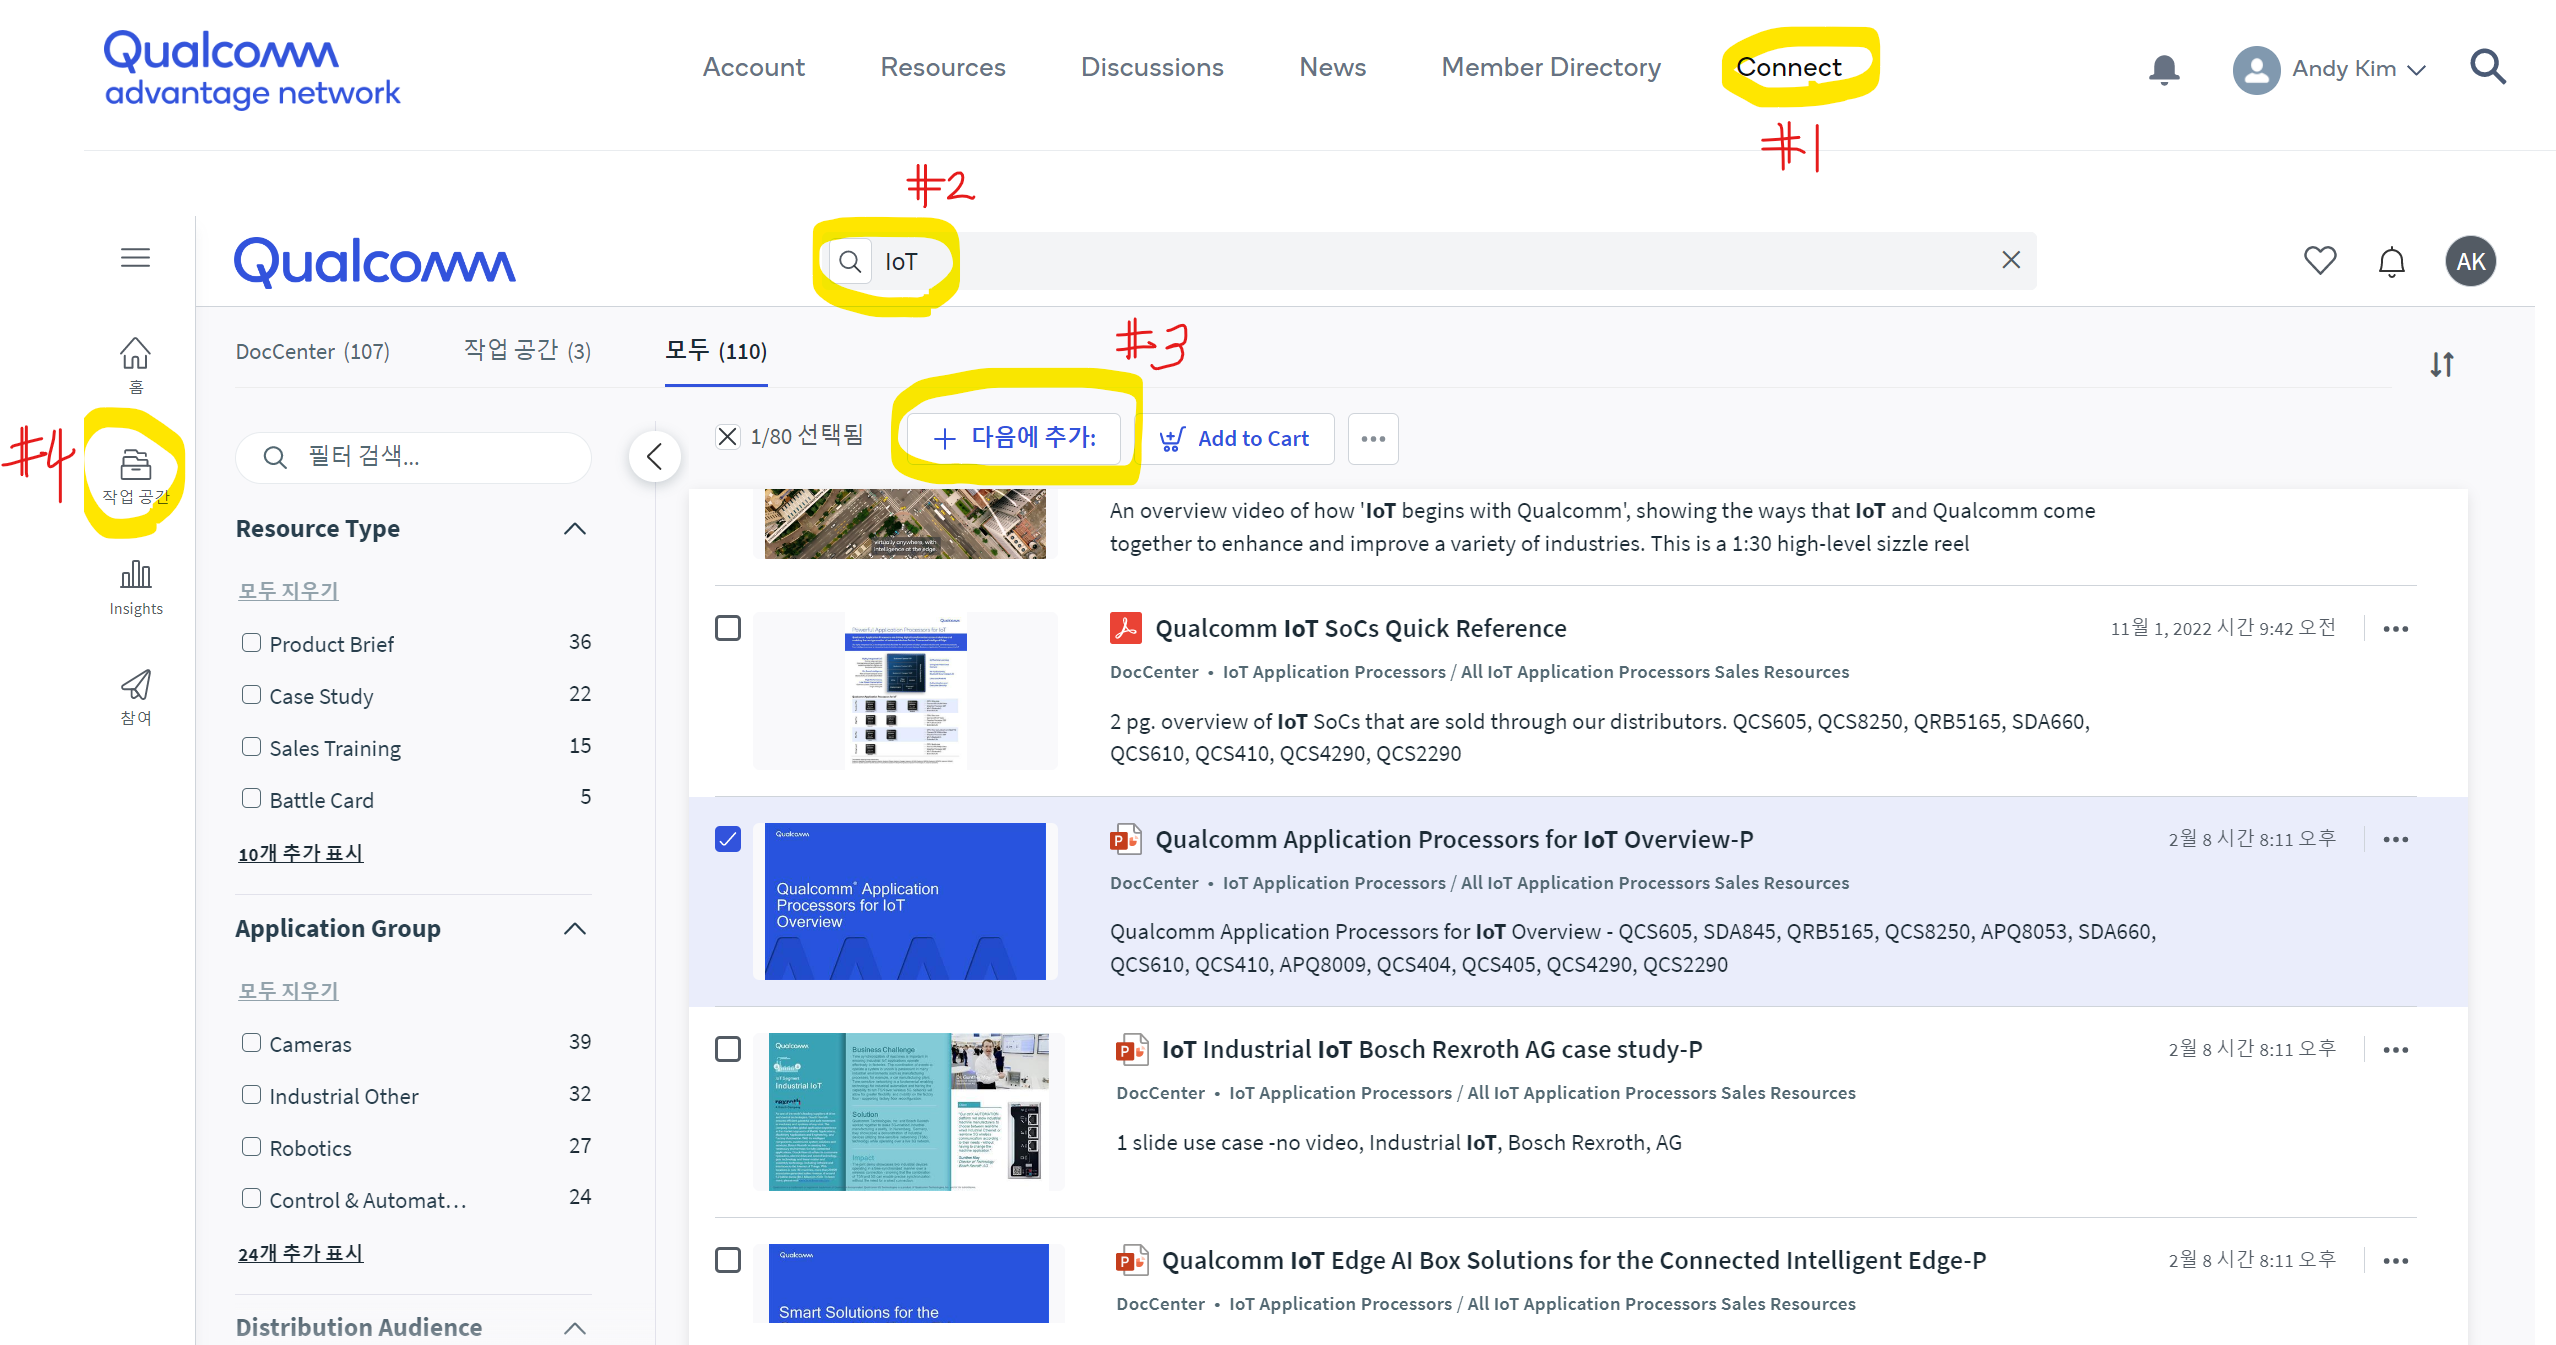This screenshot has height=1345, width=2556.
Task: Clear all Resource Type filters (모두 지우기)
Action: pyautogui.click(x=288, y=591)
